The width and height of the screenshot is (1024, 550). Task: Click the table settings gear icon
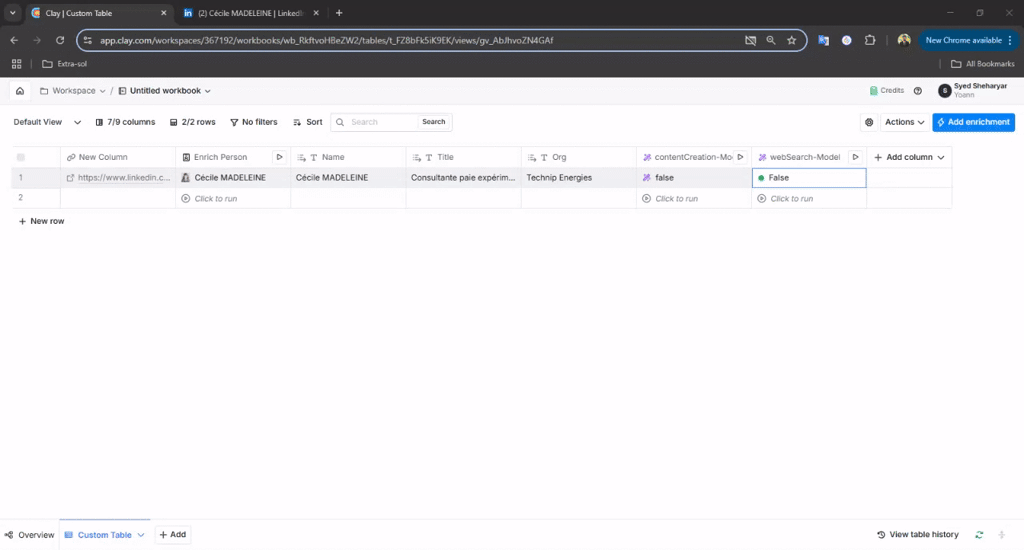(869, 122)
